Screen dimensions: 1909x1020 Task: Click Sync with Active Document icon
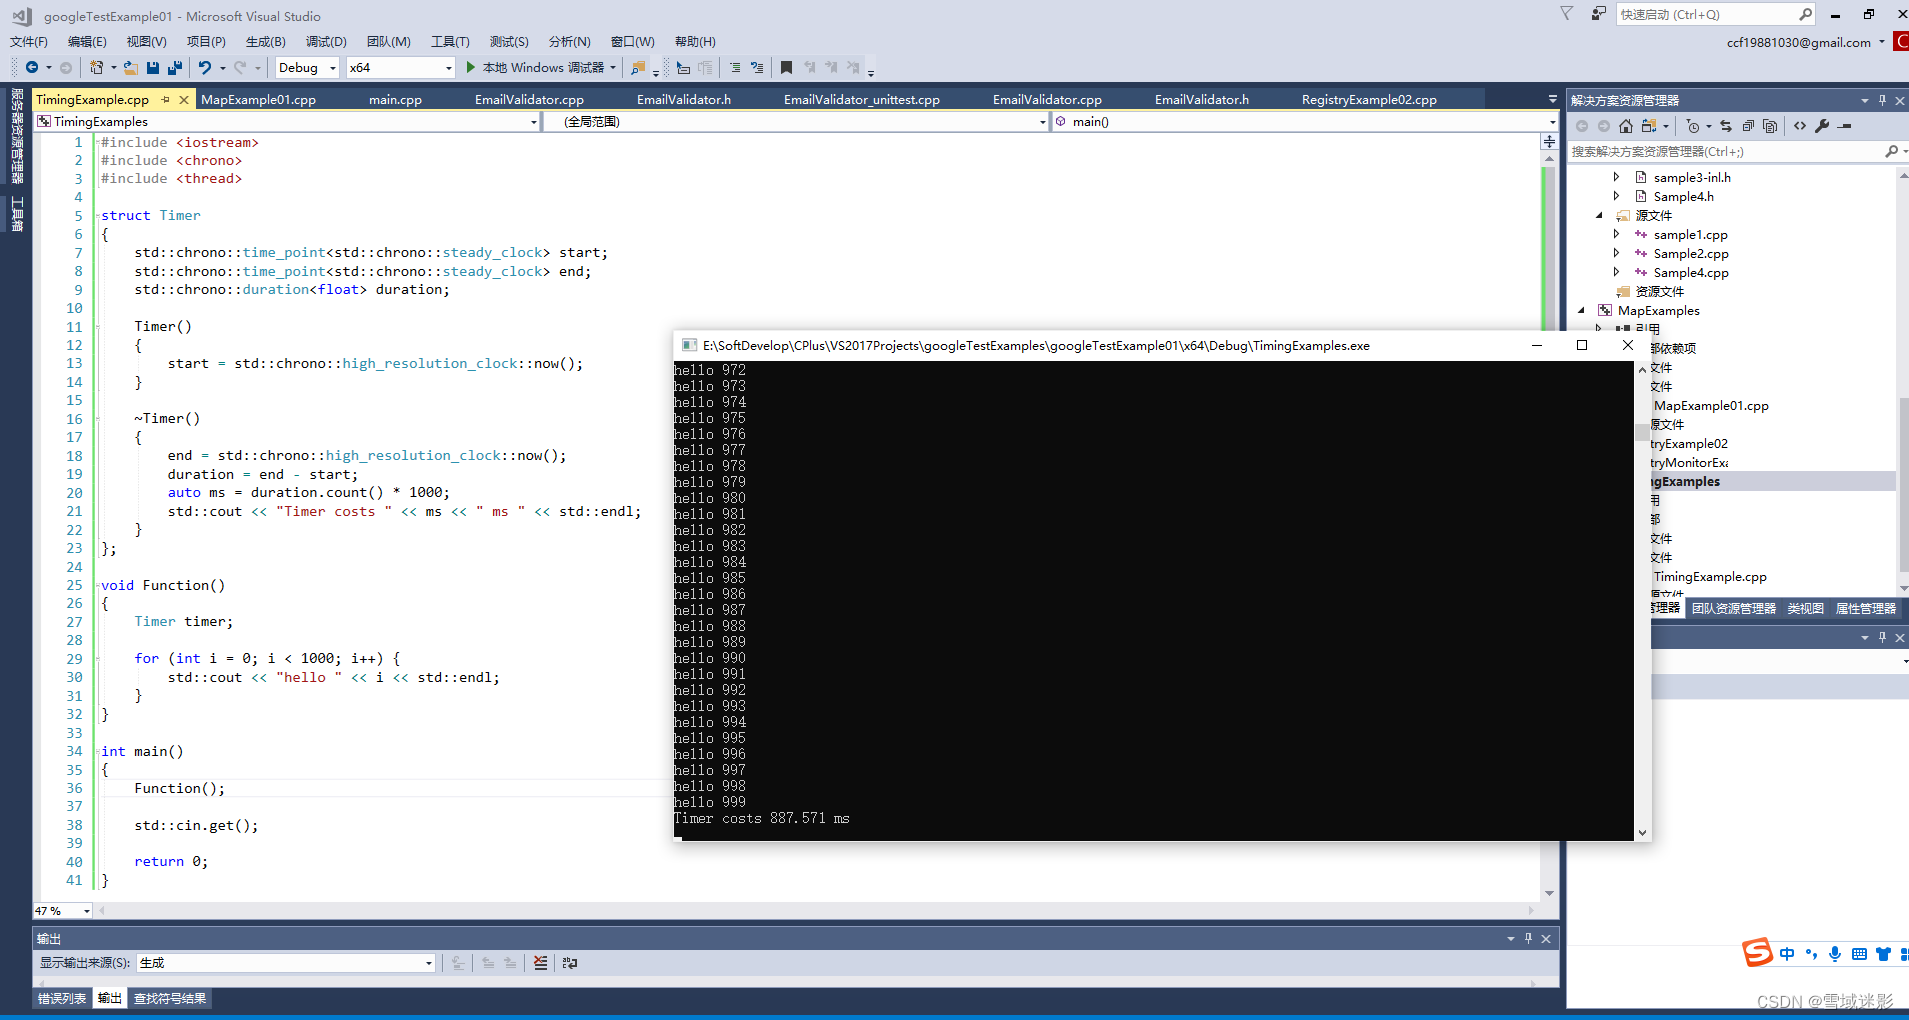coord(1726,126)
